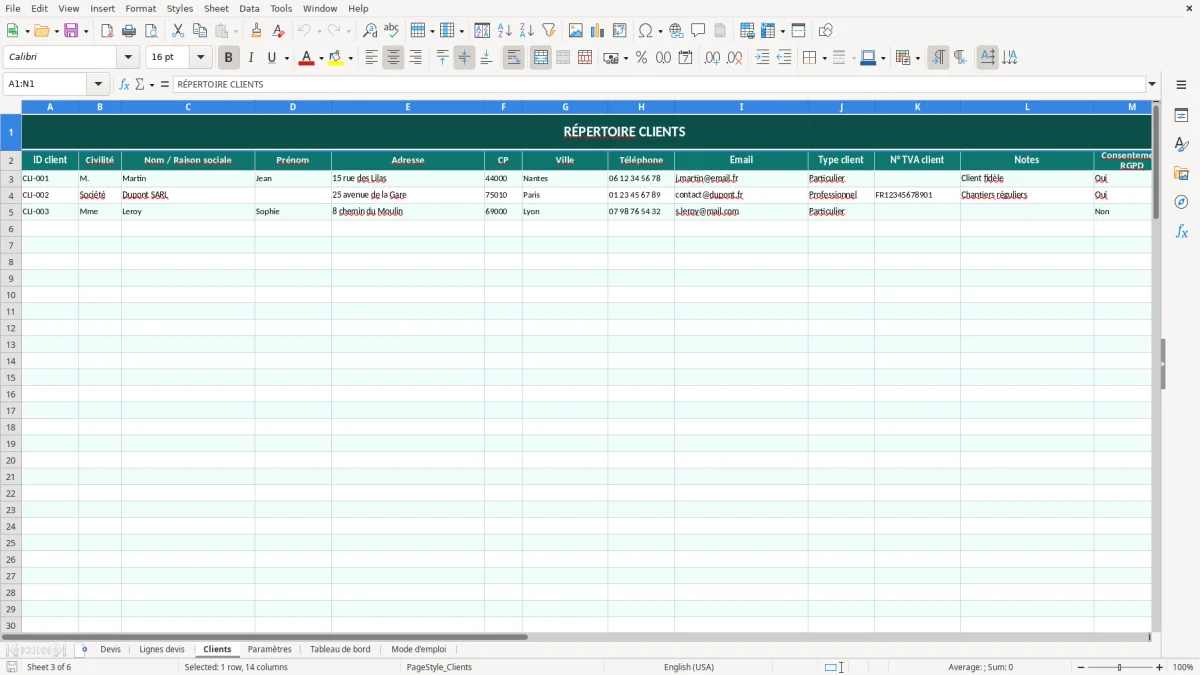Run the Spelling check icon
This screenshot has height=675, width=1200.
(x=391, y=31)
